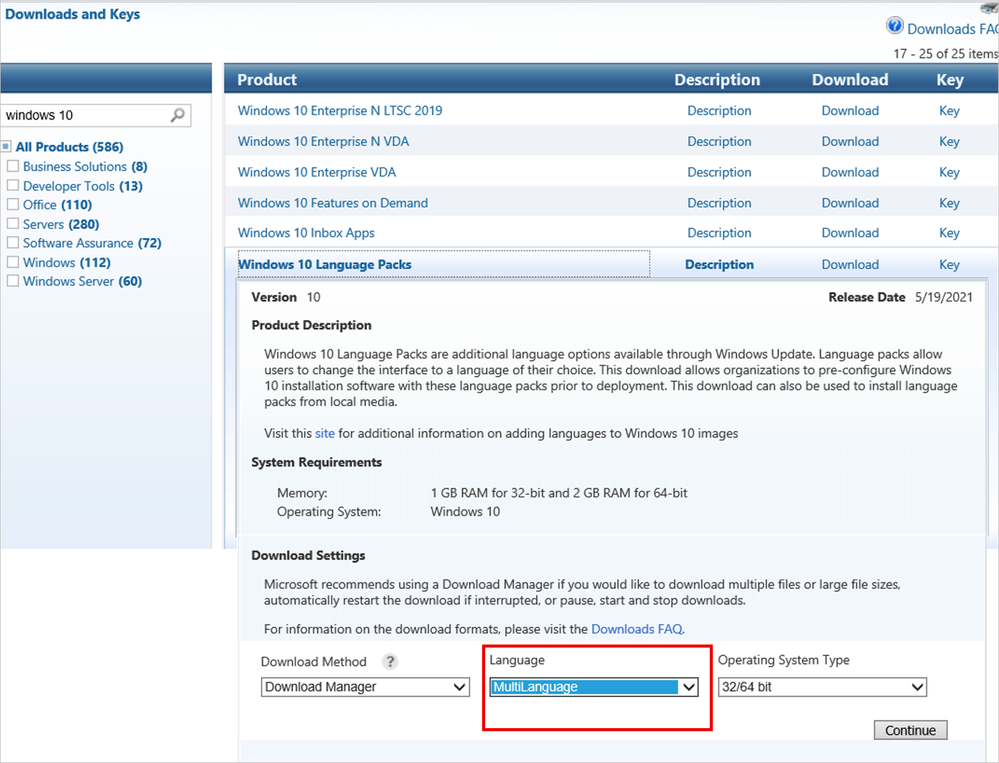Click Download for Enterprise N VDA
The image size is (999, 763).
[850, 141]
